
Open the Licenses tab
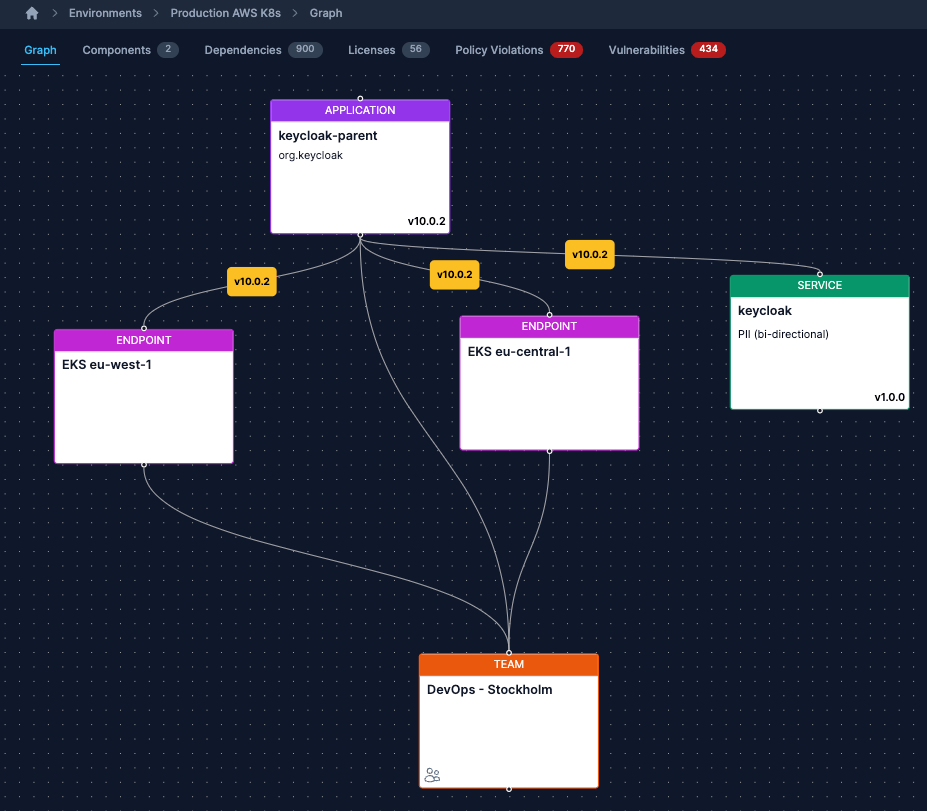[x=388, y=50]
